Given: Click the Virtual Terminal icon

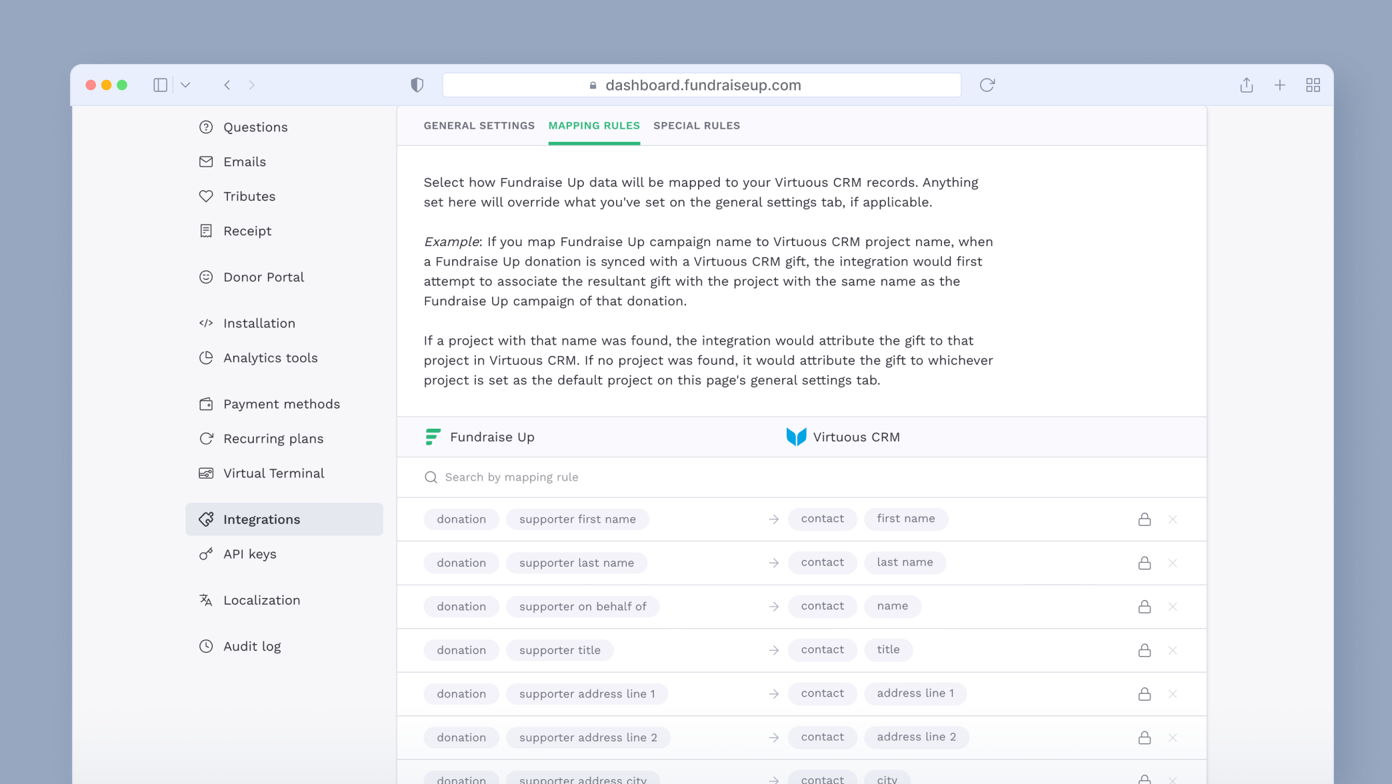Looking at the screenshot, I should [x=204, y=473].
